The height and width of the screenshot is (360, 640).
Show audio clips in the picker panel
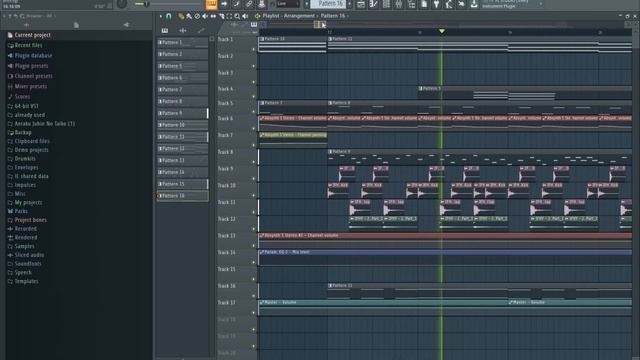tap(182, 31)
